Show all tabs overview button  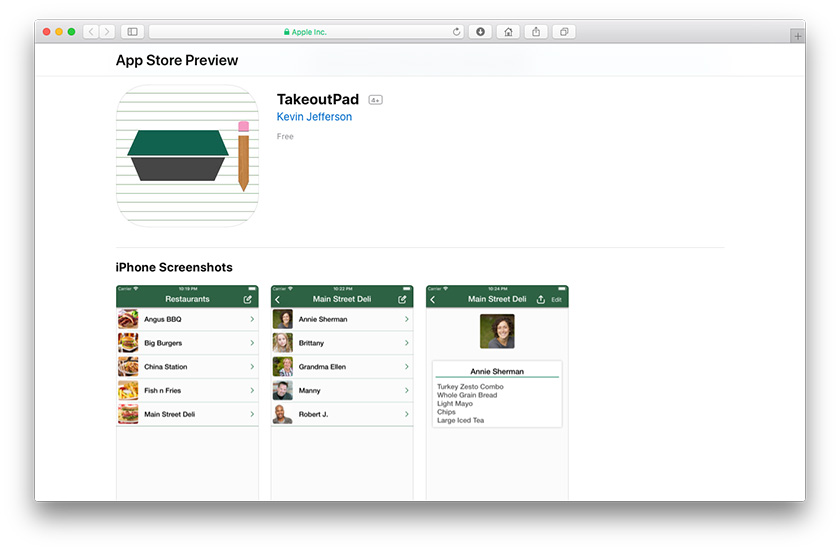[564, 32]
